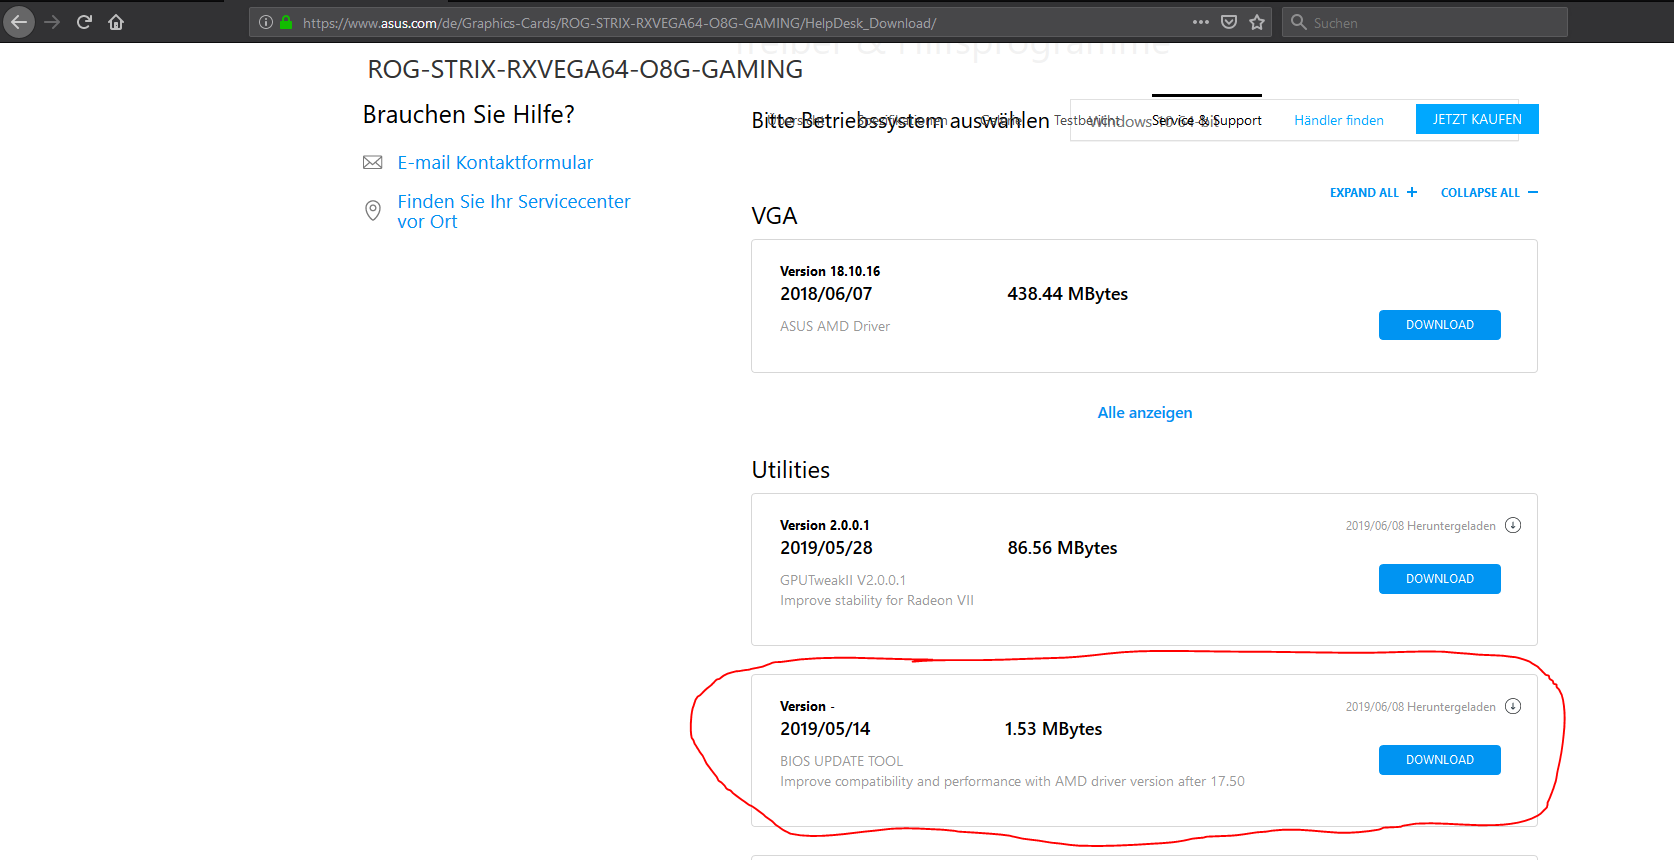The image size is (1674, 860).
Task: Show site information via the info icon
Action: [x=266, y=22]
